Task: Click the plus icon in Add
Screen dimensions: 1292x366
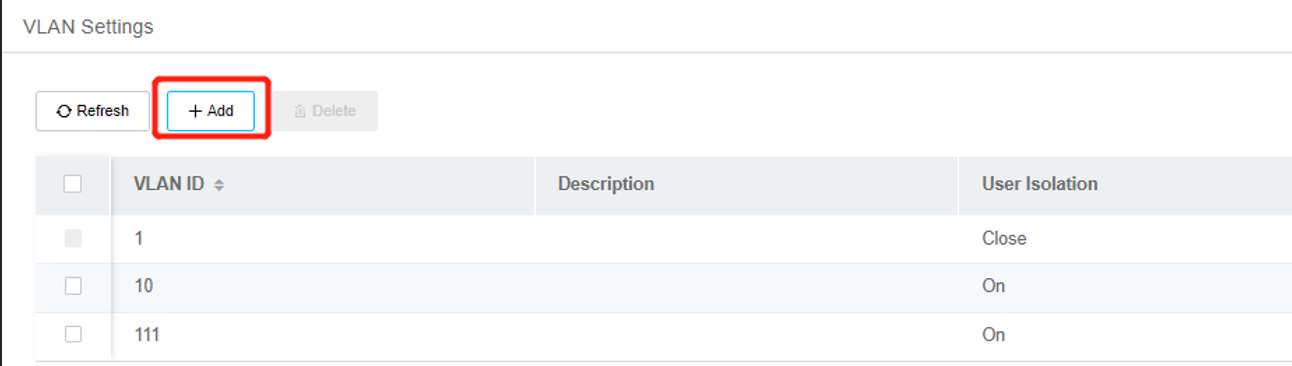Action: coord(195,111)
